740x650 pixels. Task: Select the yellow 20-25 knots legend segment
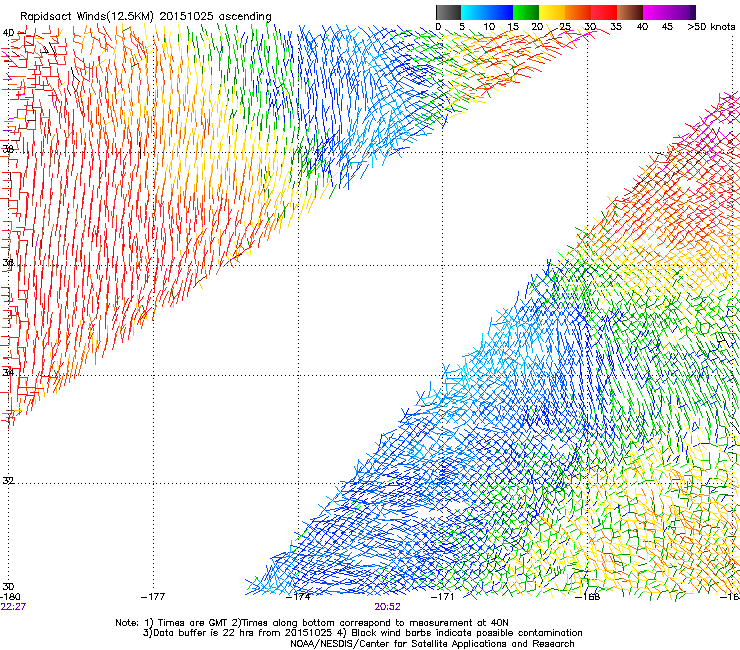tap(552, 12)
